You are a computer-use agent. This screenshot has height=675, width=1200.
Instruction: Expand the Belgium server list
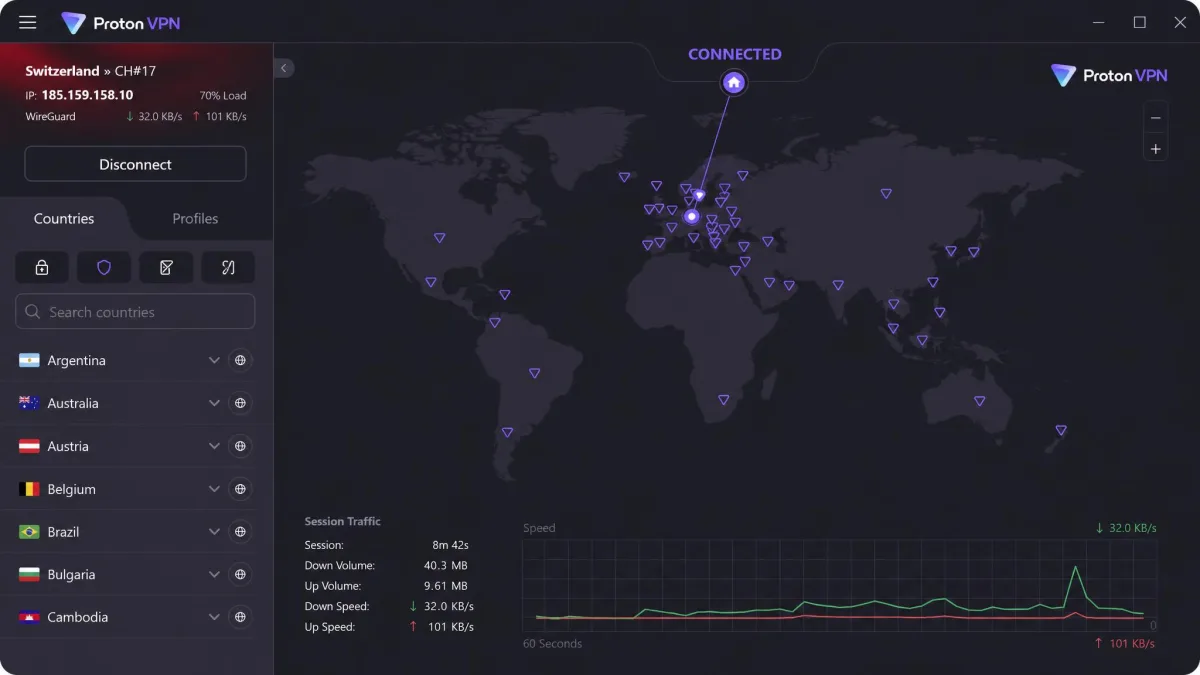214,489
